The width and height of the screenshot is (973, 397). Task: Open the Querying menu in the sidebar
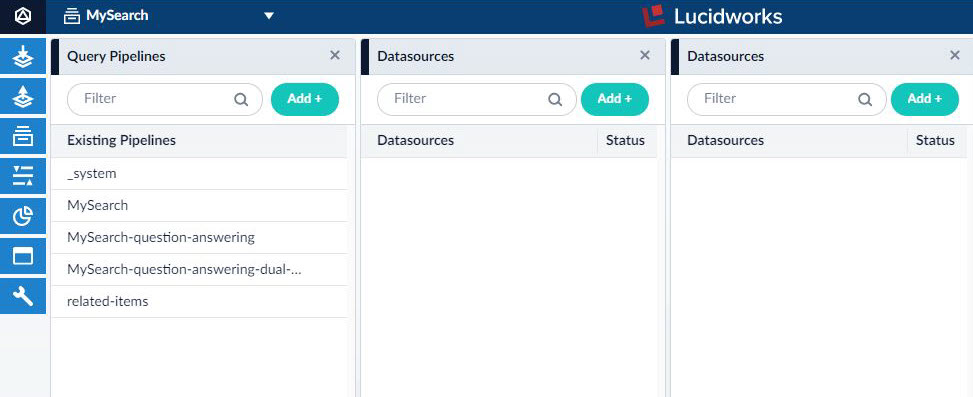click(x=23, y=96)
